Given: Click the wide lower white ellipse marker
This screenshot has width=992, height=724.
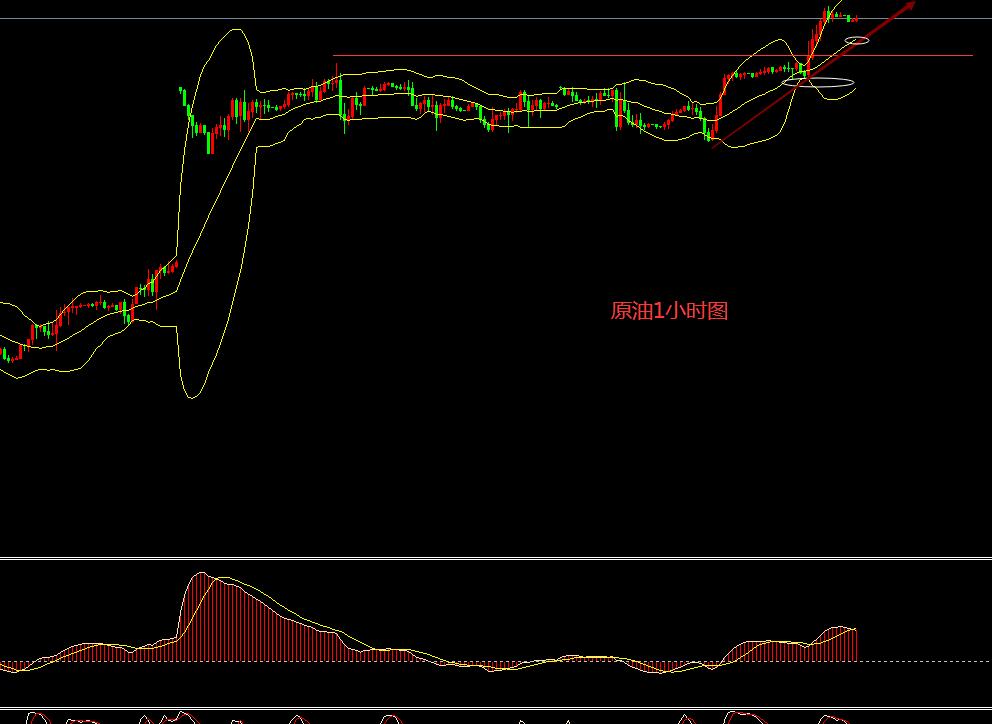Looking at the screenshot, I should pos(819,82).
